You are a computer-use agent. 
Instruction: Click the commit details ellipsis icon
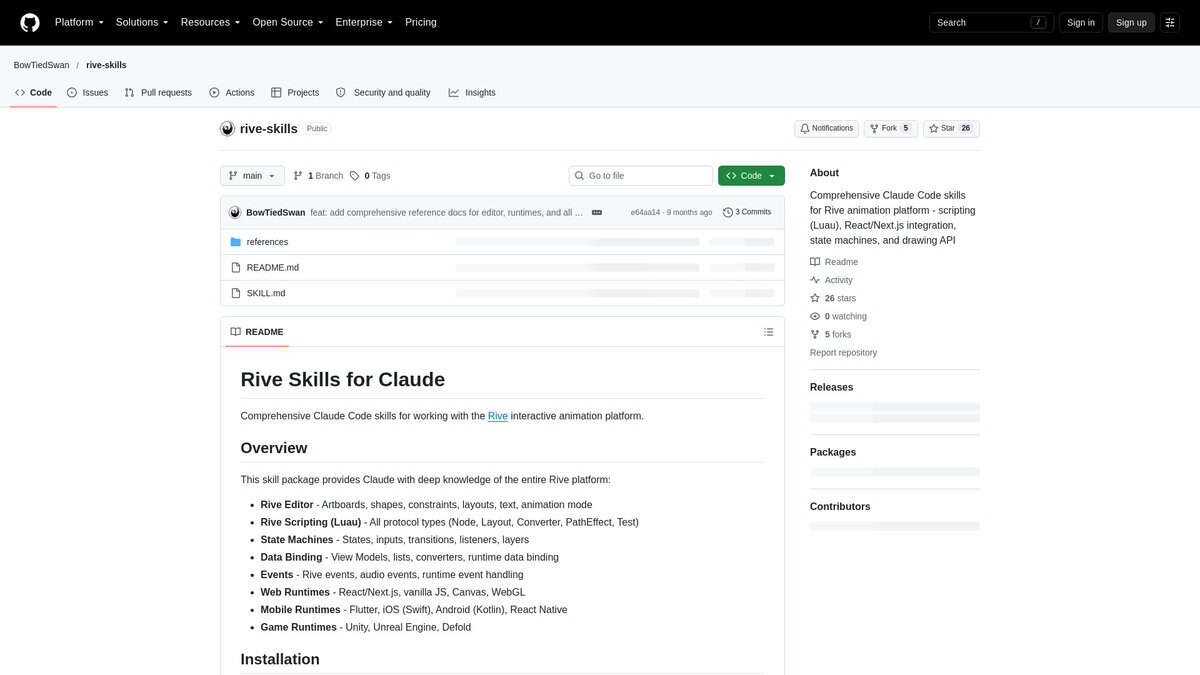(597, 212)
